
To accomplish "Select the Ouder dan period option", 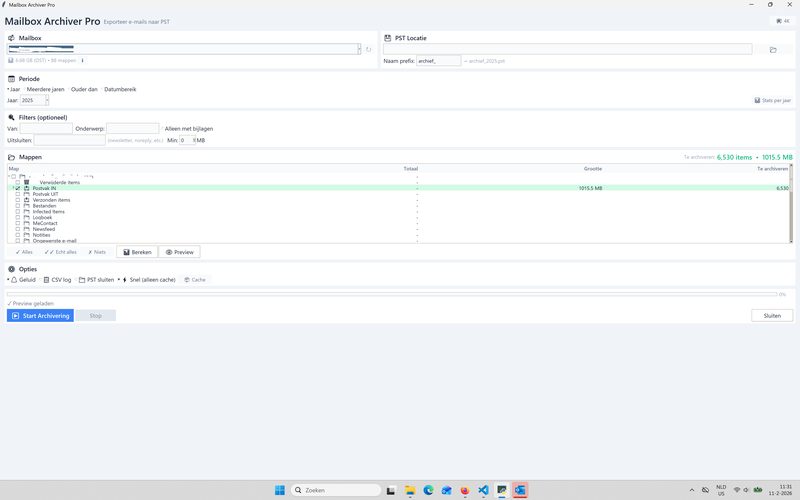I will tap(83, 89).
